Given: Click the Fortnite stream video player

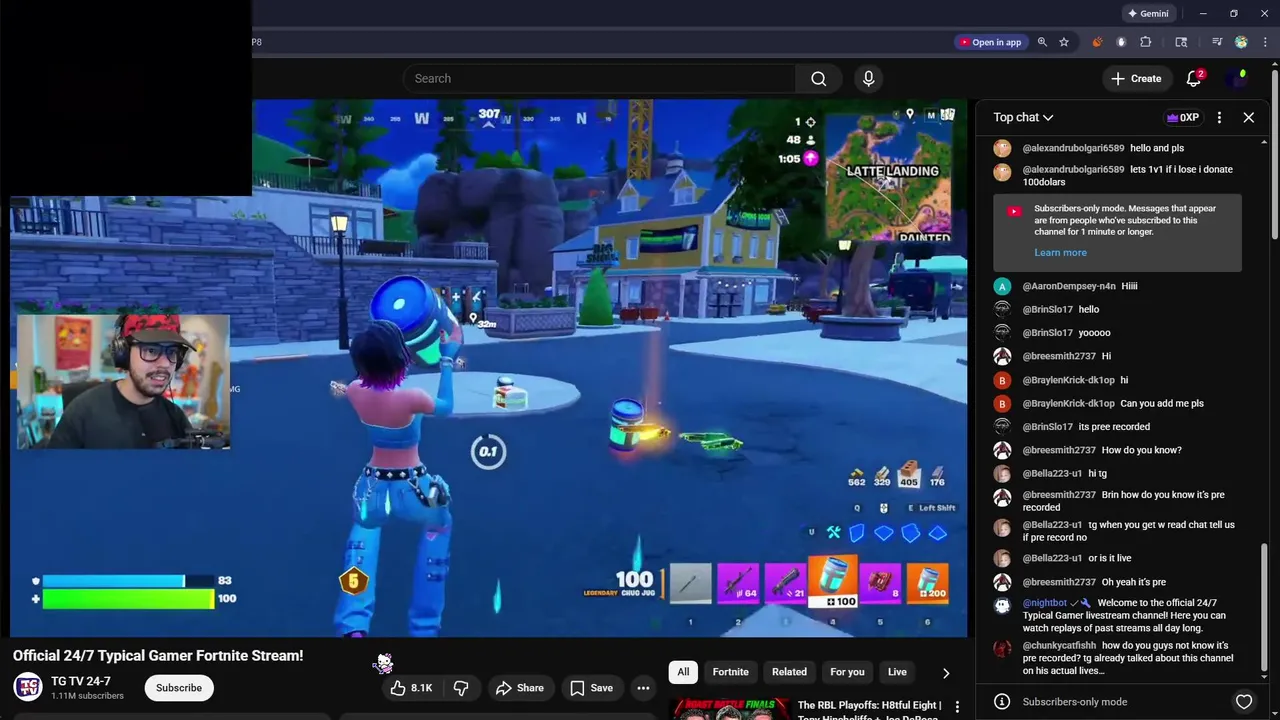Looking at the screenshot, I should tap(489, 367).
